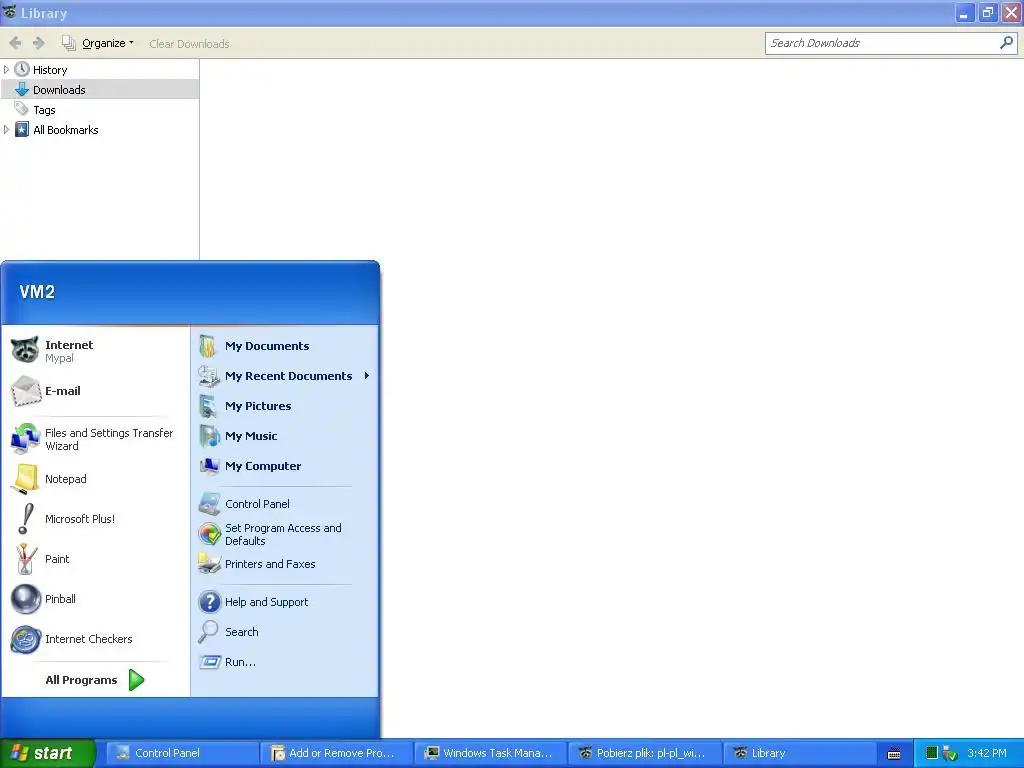
Task: Switch to Windows Task Manager taskbar button
Action: click(490, 753)
